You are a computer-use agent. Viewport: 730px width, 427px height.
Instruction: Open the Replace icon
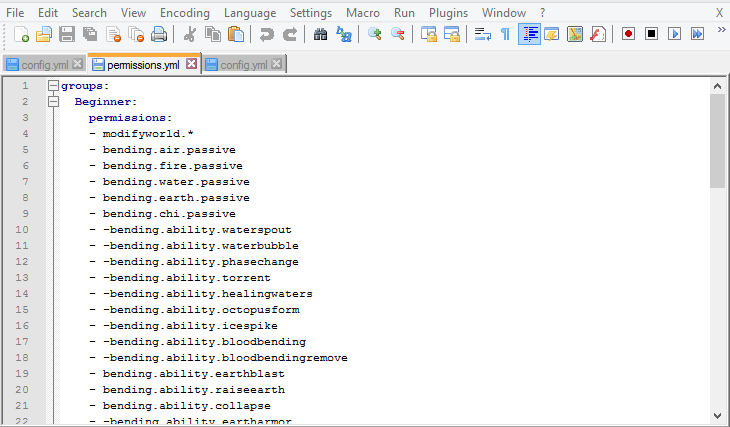pos(344,34)
